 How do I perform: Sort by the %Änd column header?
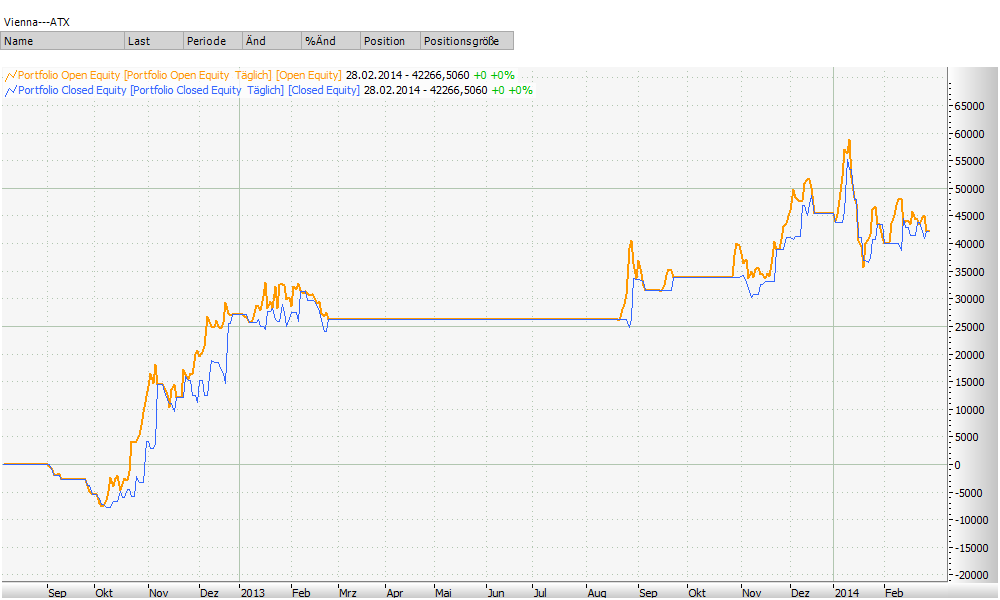coord(330,41)
